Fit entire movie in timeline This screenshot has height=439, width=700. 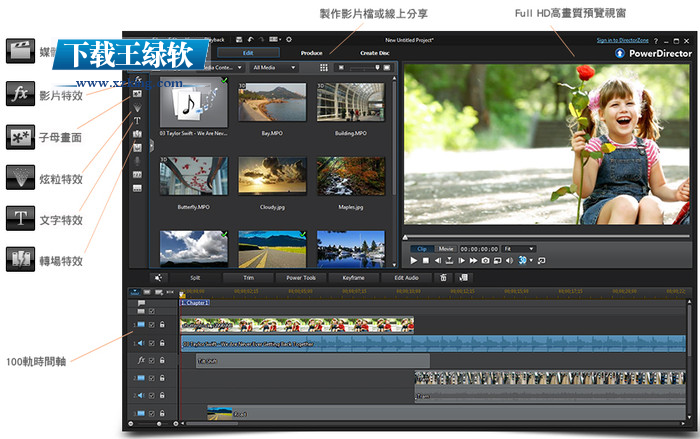[x=170, y=292]
